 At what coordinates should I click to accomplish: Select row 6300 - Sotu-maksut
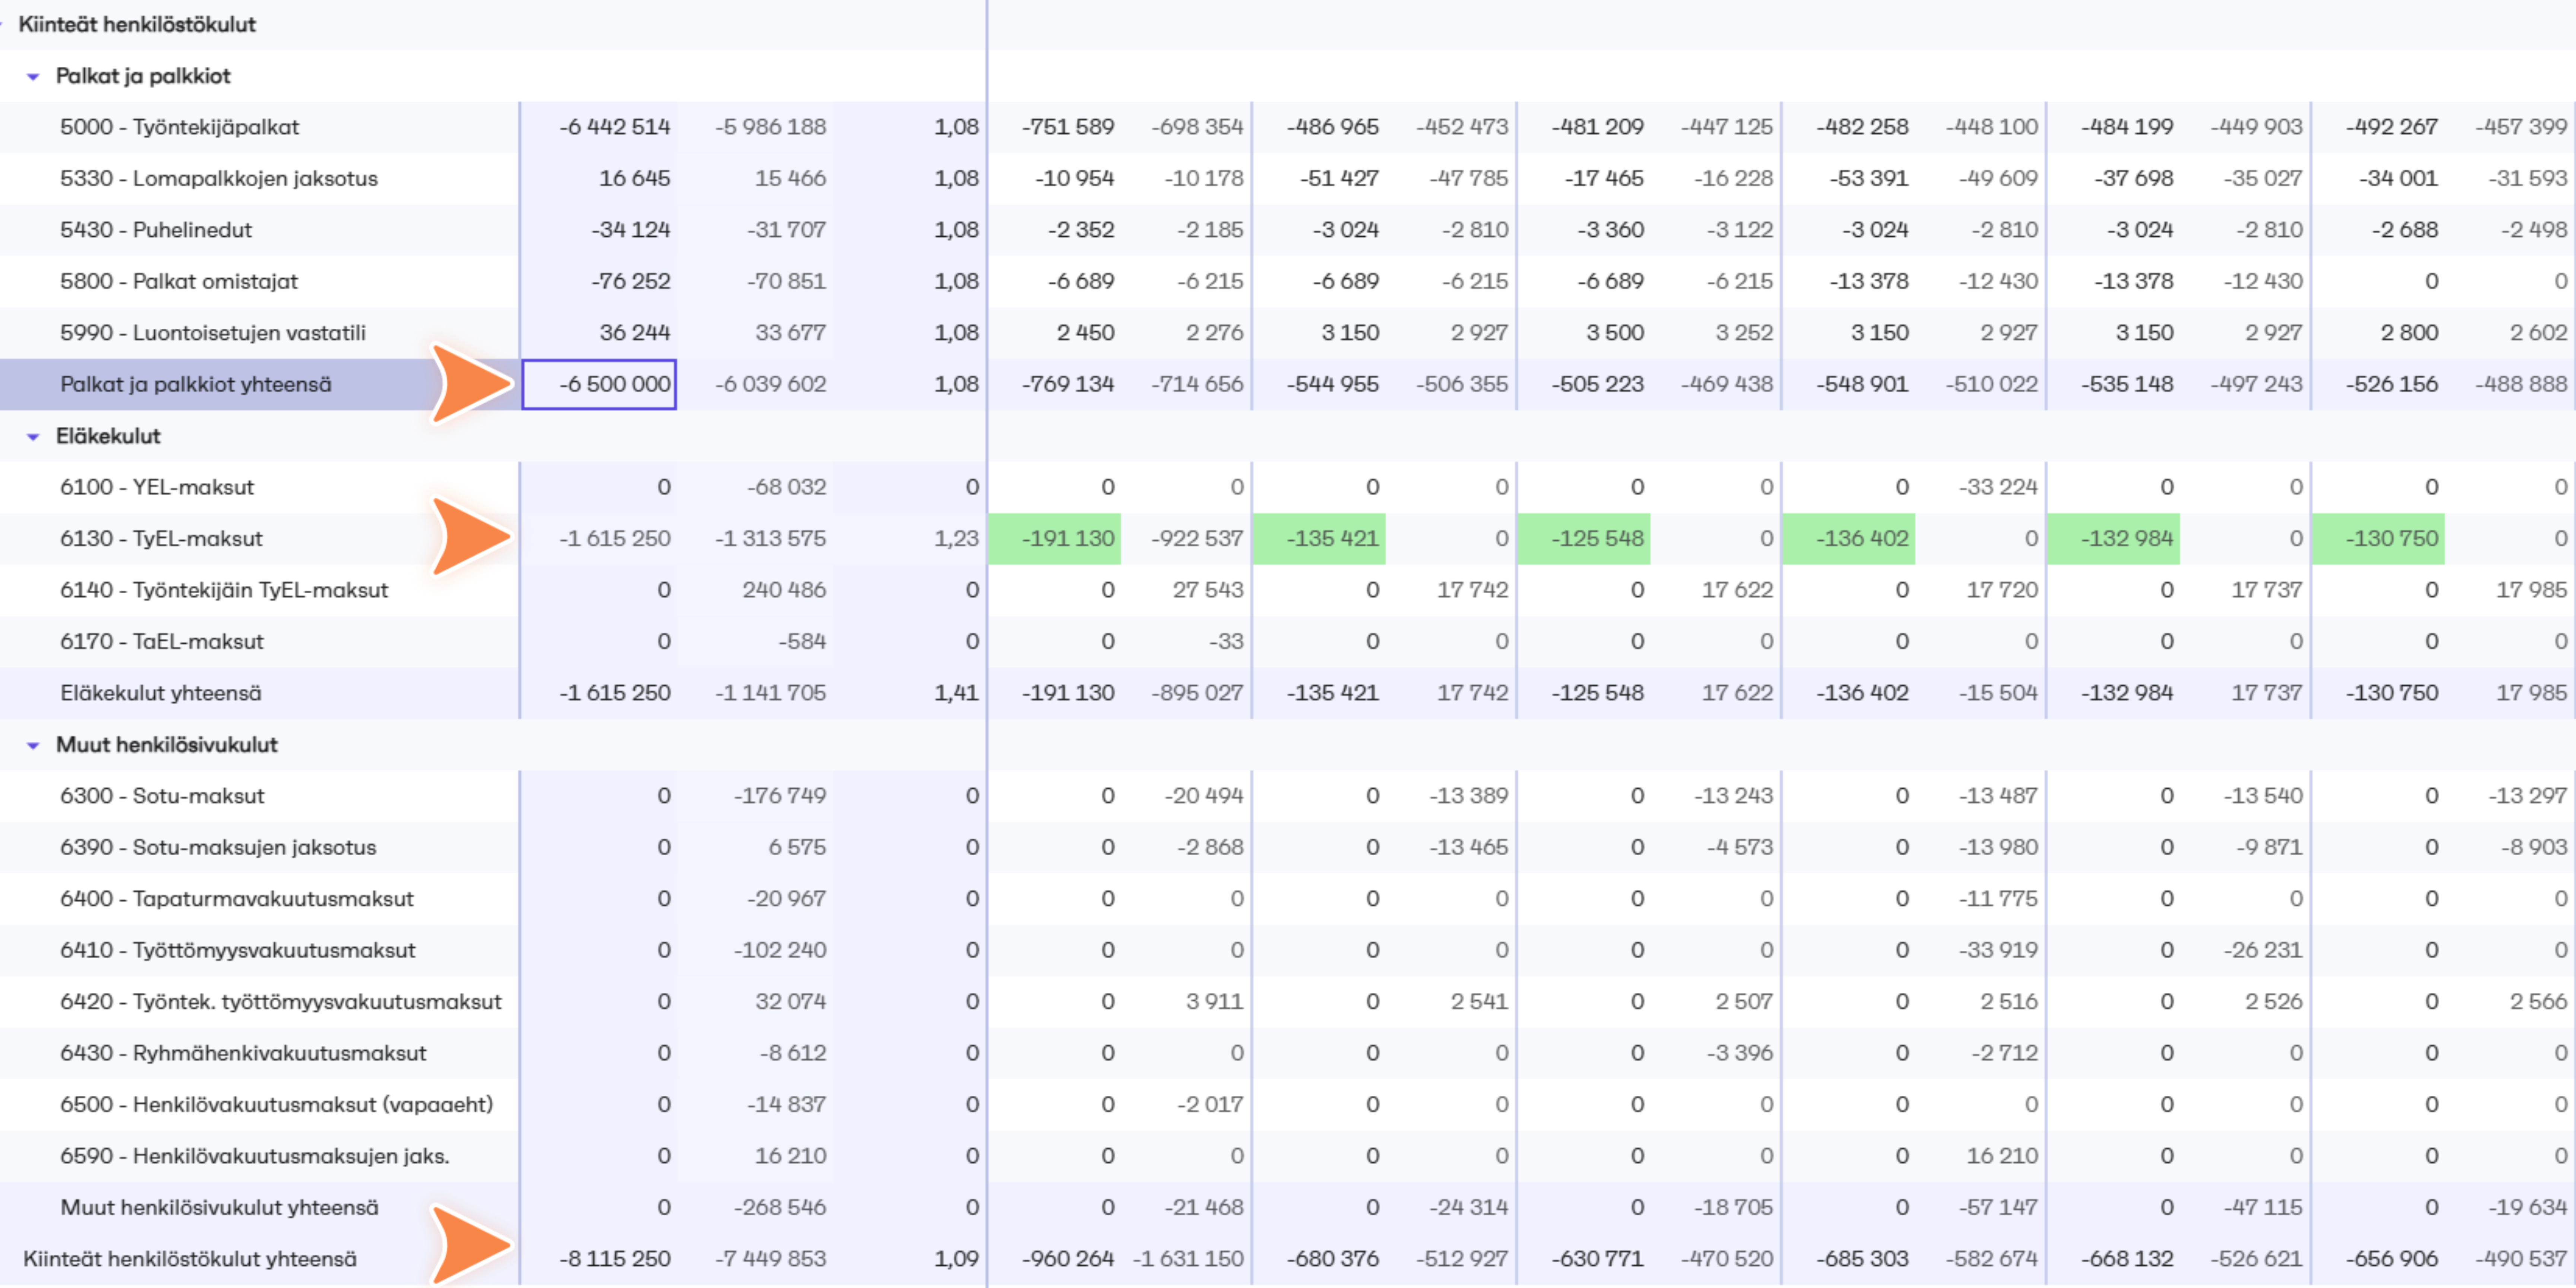(x=1288, y=796)
